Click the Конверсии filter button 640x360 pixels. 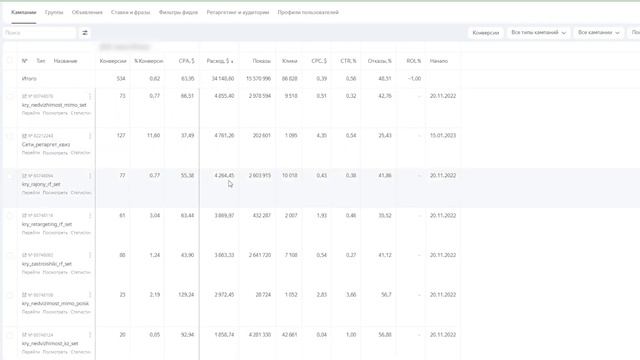click(486, 33)
